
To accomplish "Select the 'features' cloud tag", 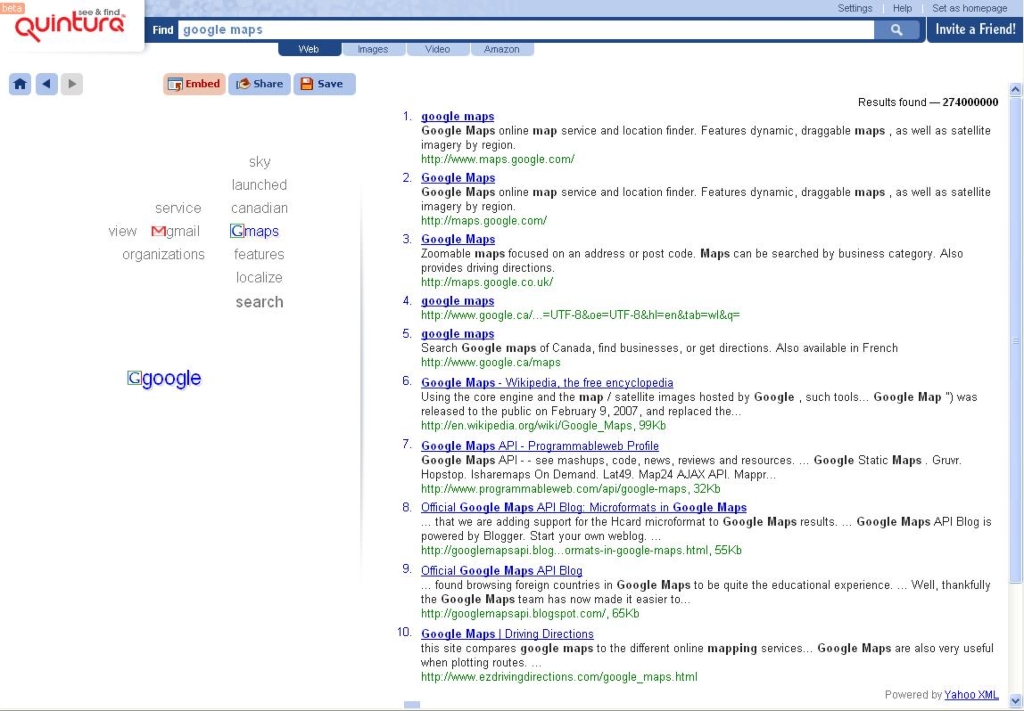I will (x=259, y=255).
